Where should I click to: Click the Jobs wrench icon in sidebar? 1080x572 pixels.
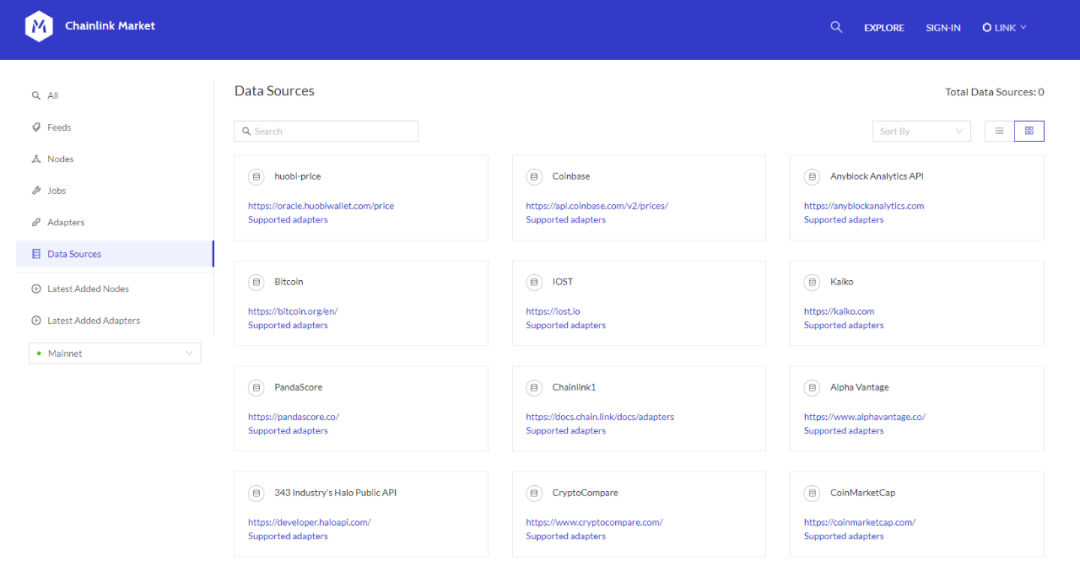(36, 190)
